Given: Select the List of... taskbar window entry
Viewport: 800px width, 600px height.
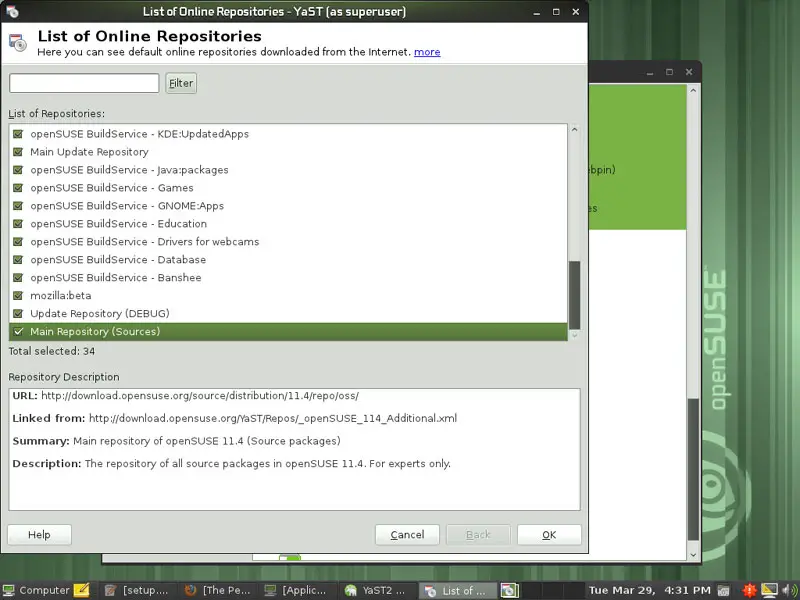Looking at the screenshot, I should coord(457,590).
